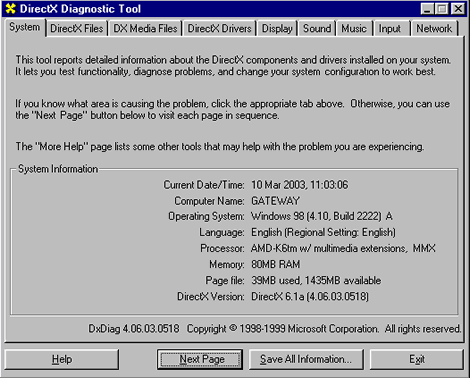Open the DX Media Files tab
The image size is (470, 378).
(x=145, y=29)
